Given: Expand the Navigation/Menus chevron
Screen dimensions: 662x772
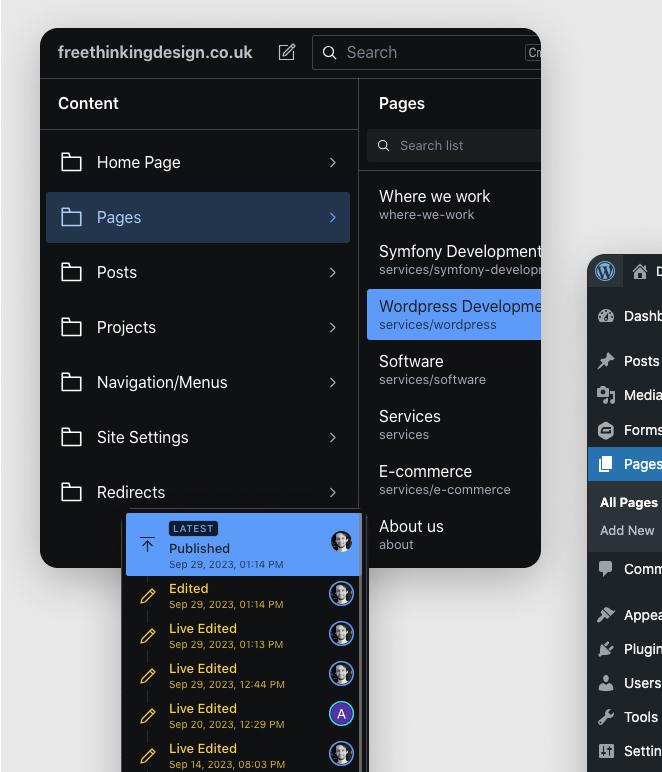Looking at the screenshot, I should pyautogui.click(x=333, y=383).
